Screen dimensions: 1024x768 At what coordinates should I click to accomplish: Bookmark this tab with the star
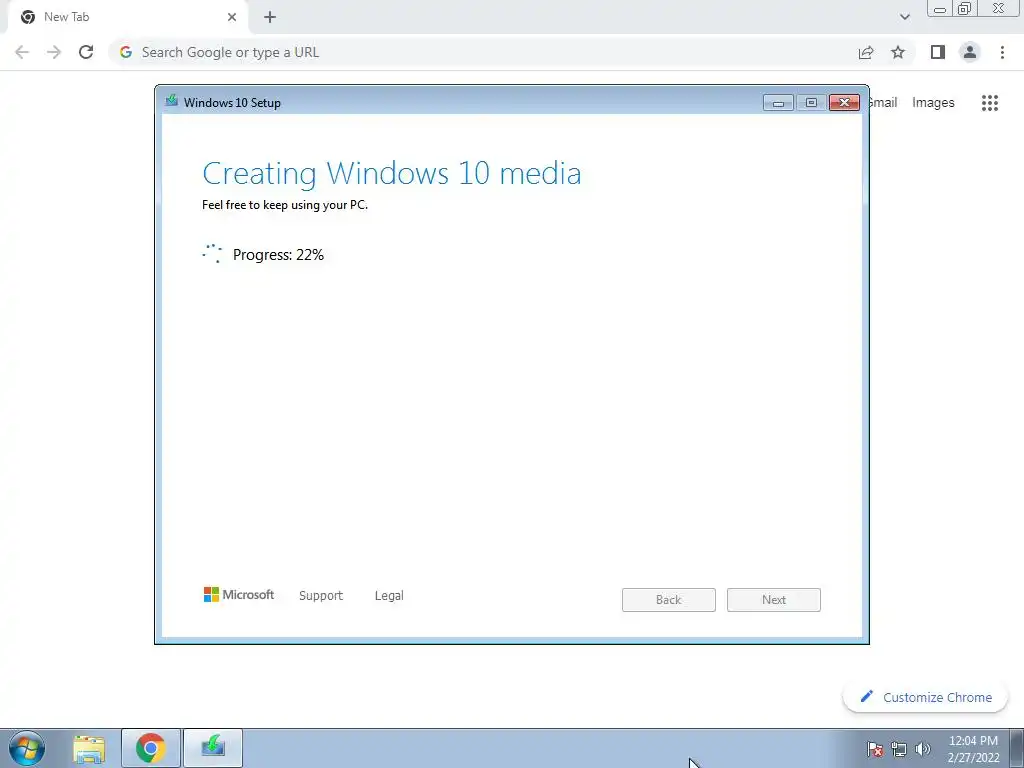pos(898,52)
